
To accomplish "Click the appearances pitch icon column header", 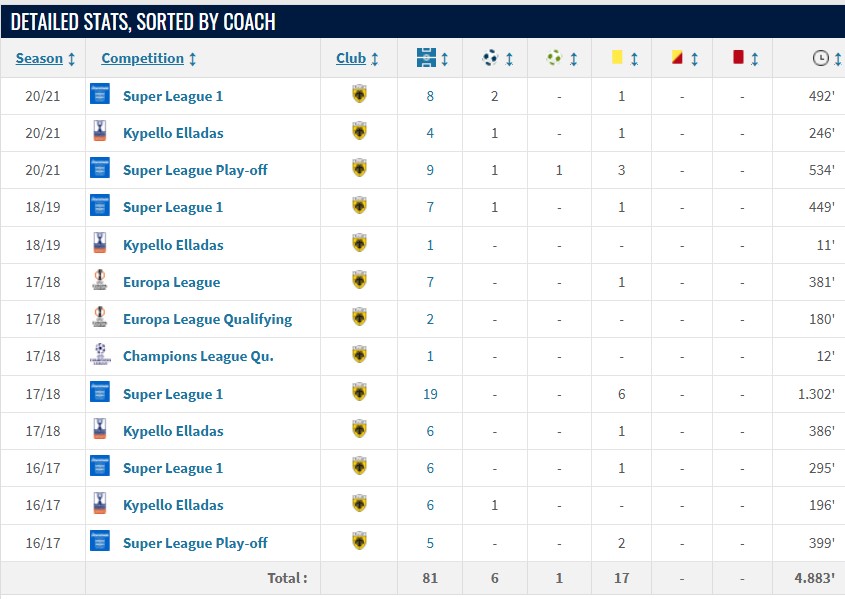I will 425,59.
